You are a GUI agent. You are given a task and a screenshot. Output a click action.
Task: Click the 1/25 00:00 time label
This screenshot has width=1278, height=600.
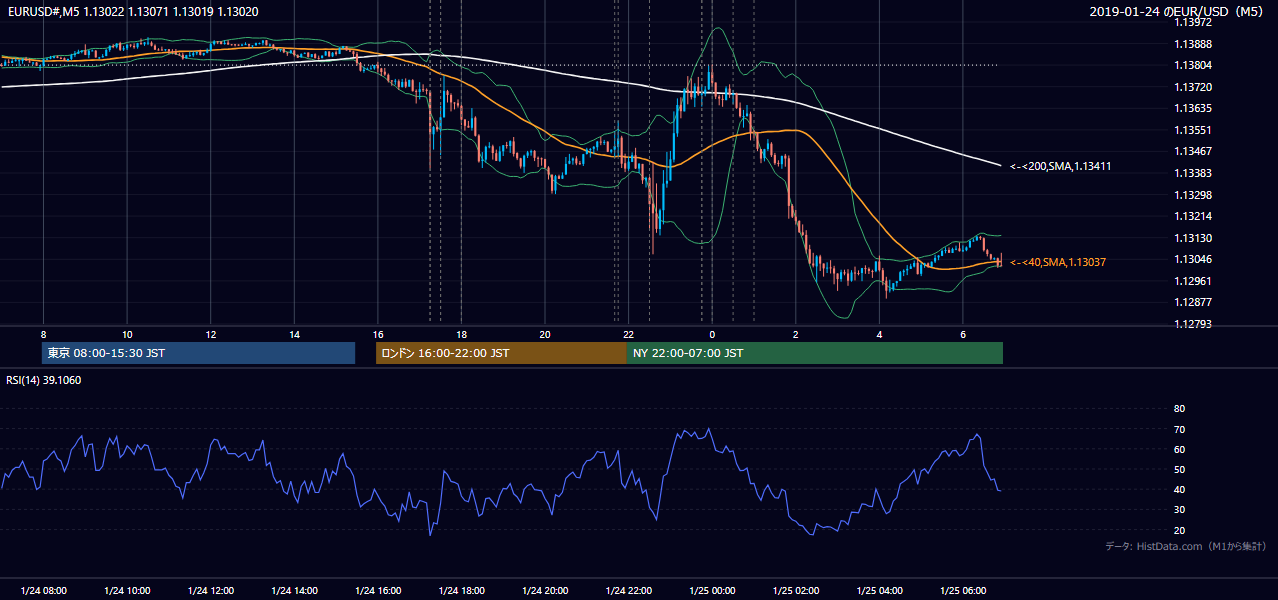click(712, 591)
